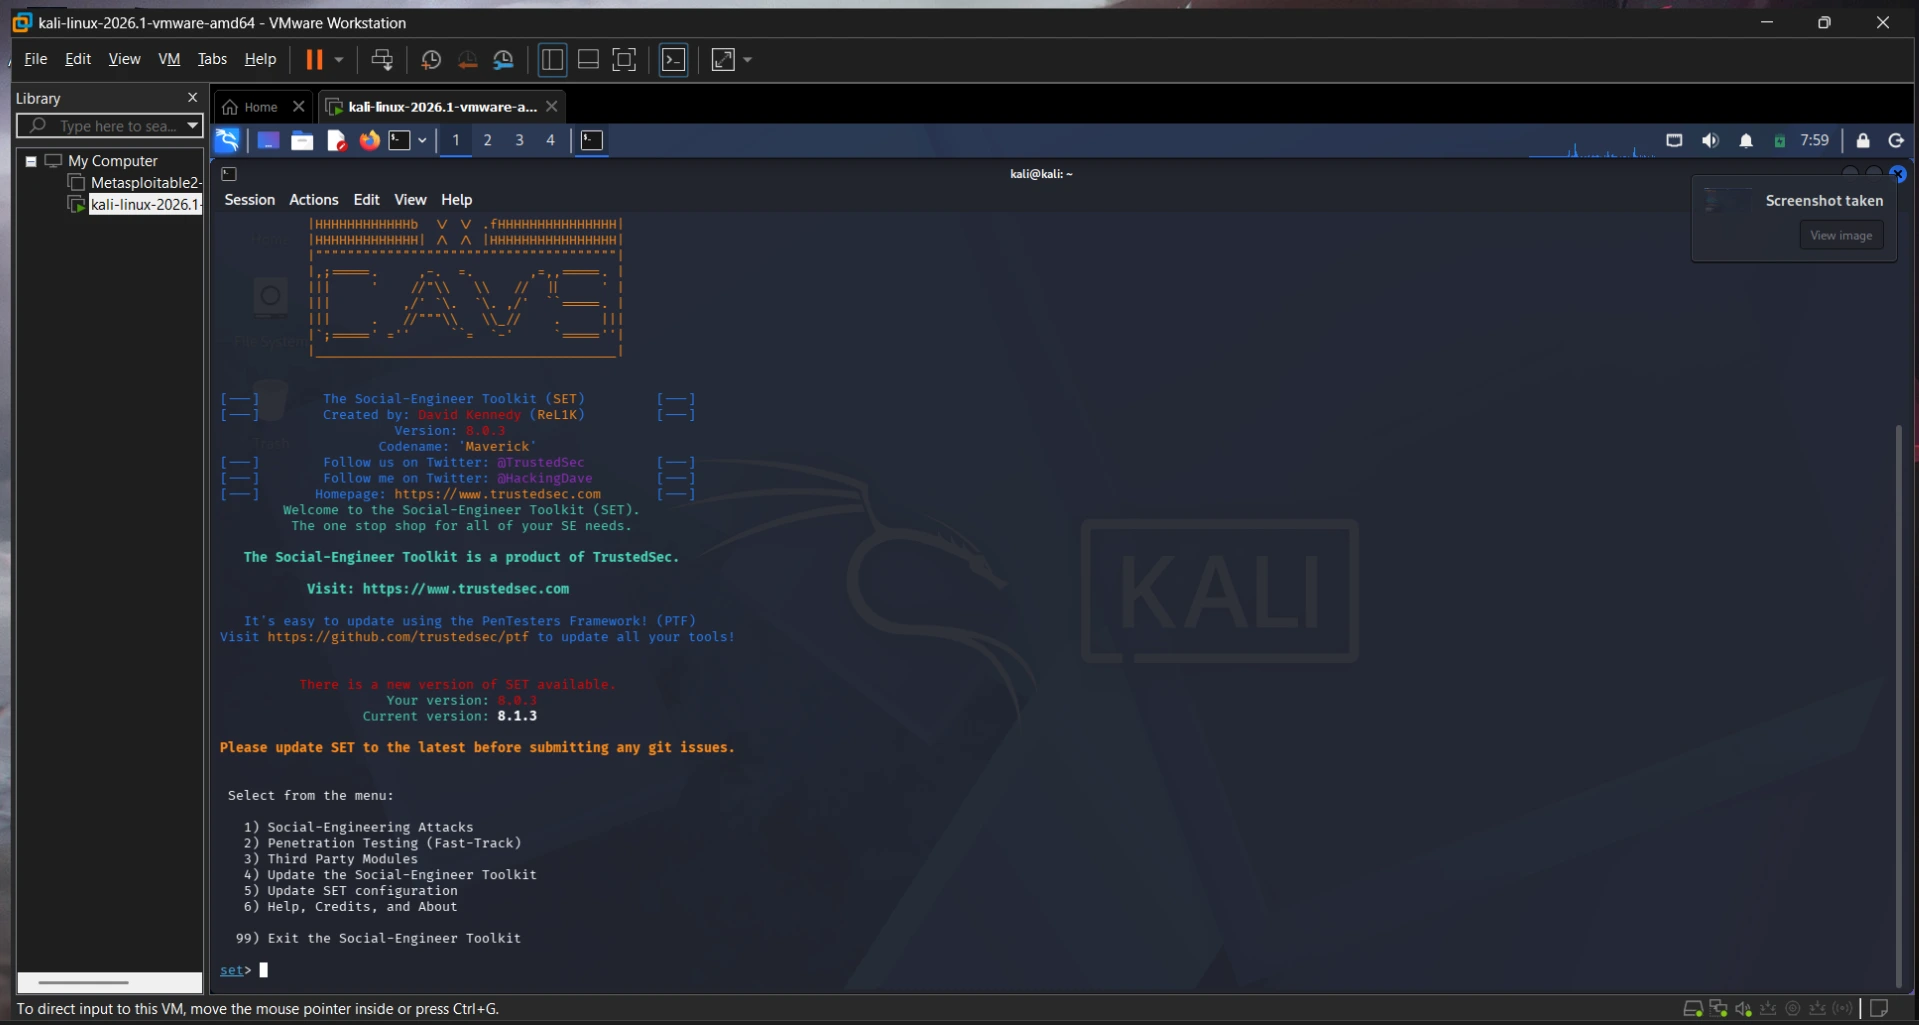Enter full screen mode
The image size is (1919, 1025).
coord(624,60)
